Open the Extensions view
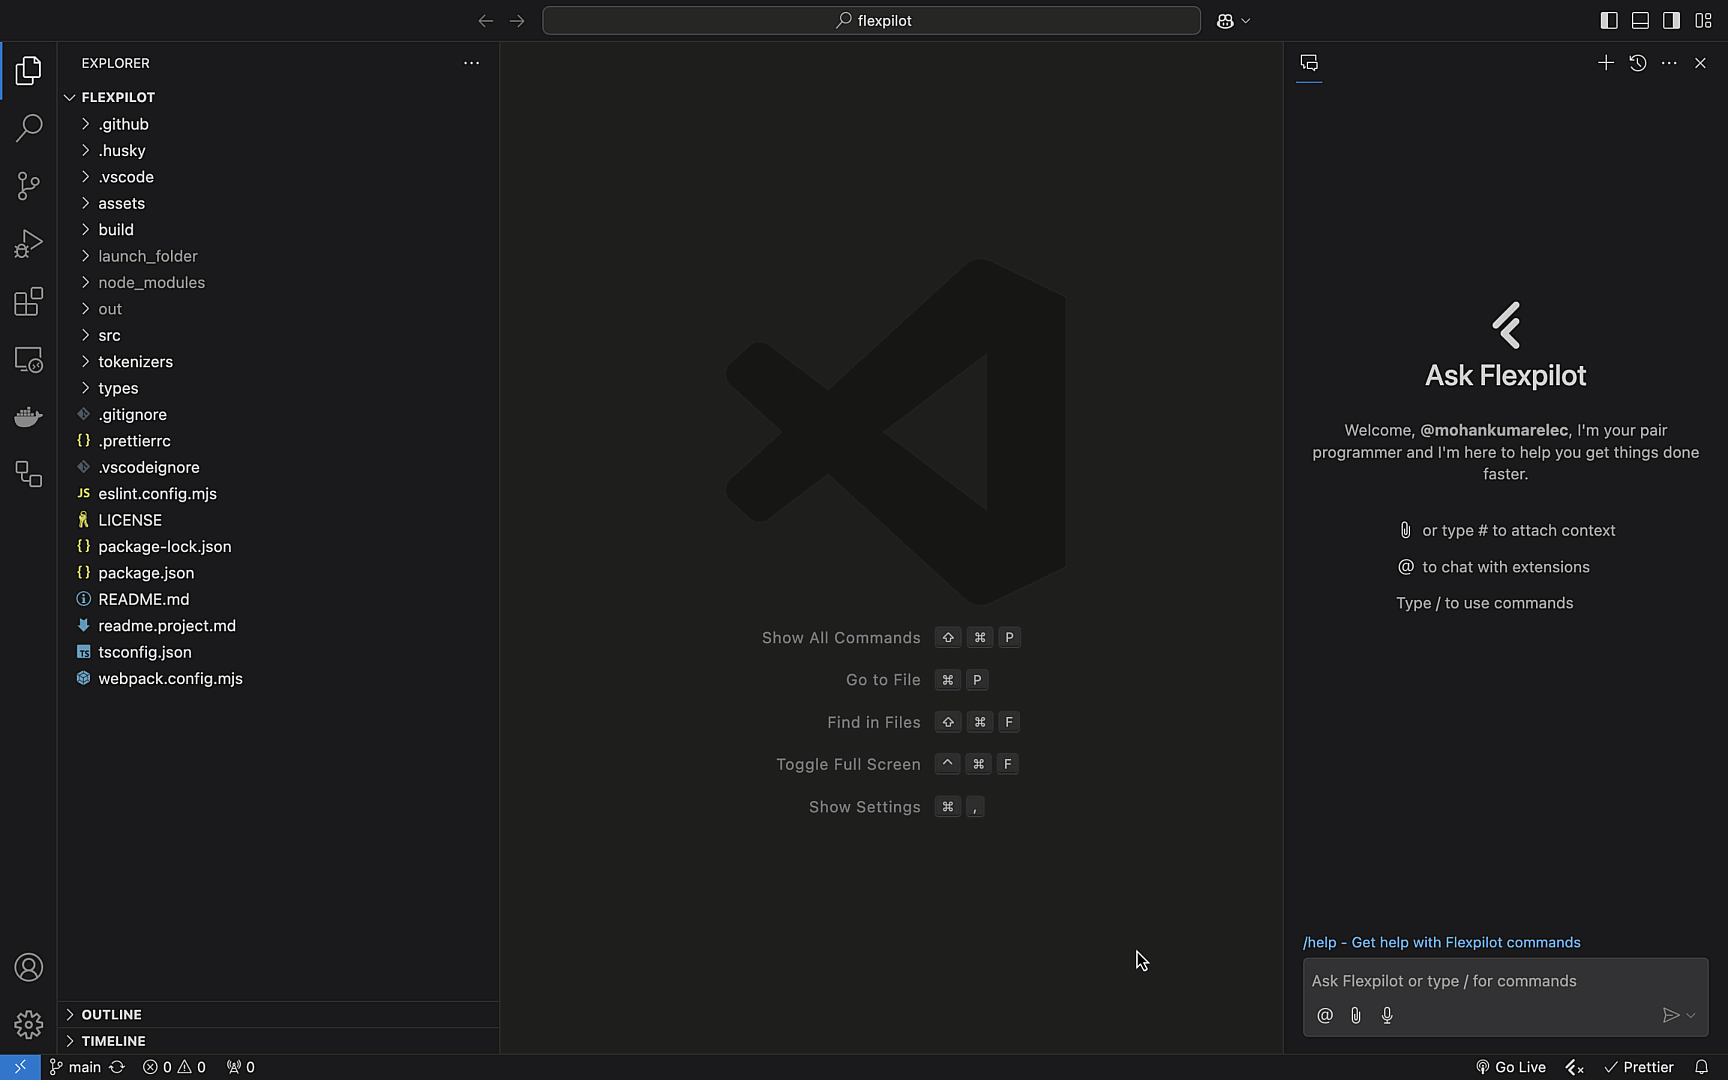The image size is (1728, 1080). click(x=28, y=302)
